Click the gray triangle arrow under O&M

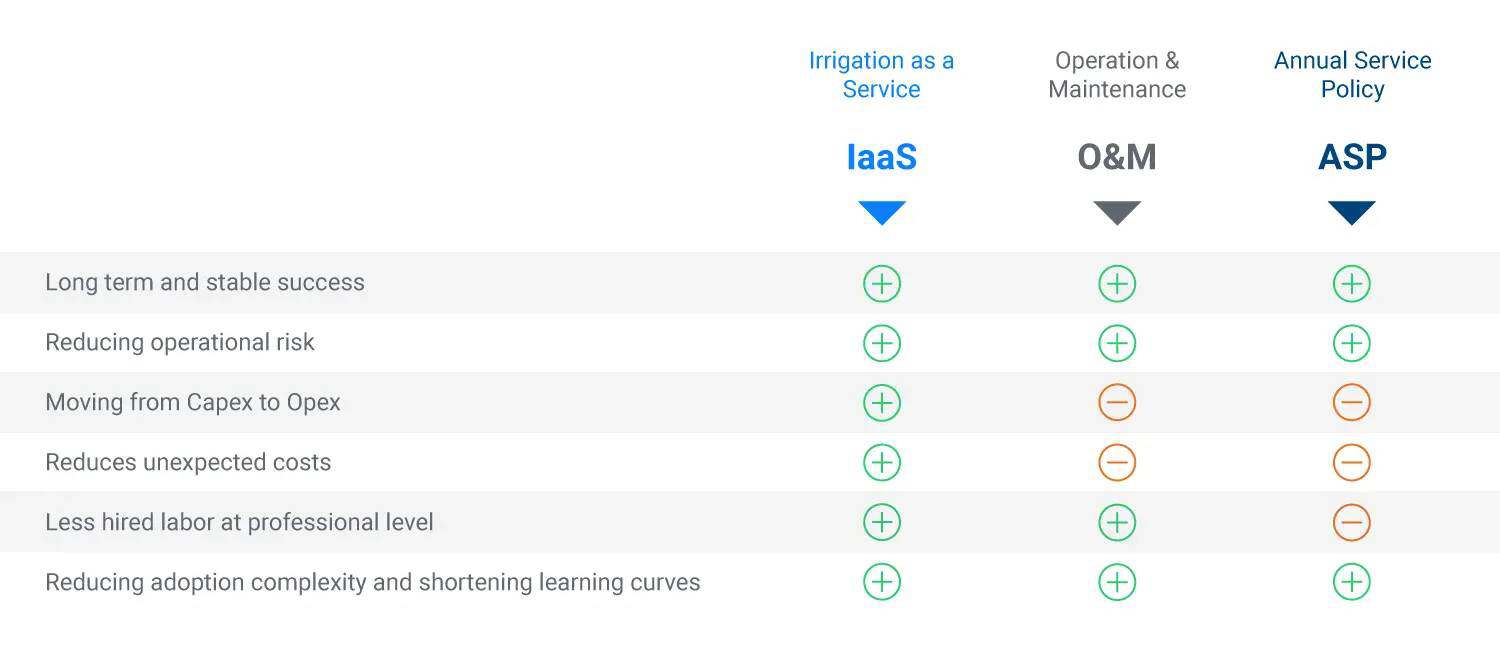(1117, 212)
